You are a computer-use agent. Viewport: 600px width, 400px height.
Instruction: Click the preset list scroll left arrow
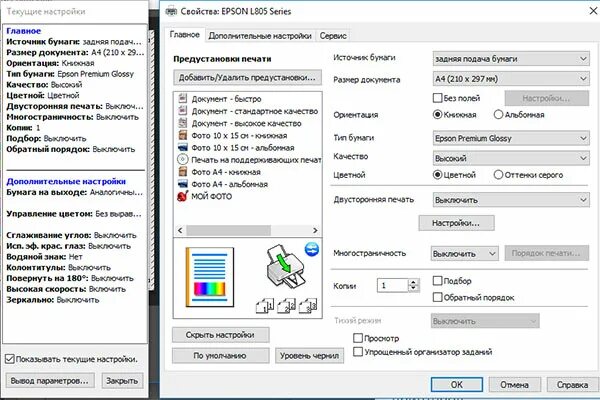(x=180, y=230)
